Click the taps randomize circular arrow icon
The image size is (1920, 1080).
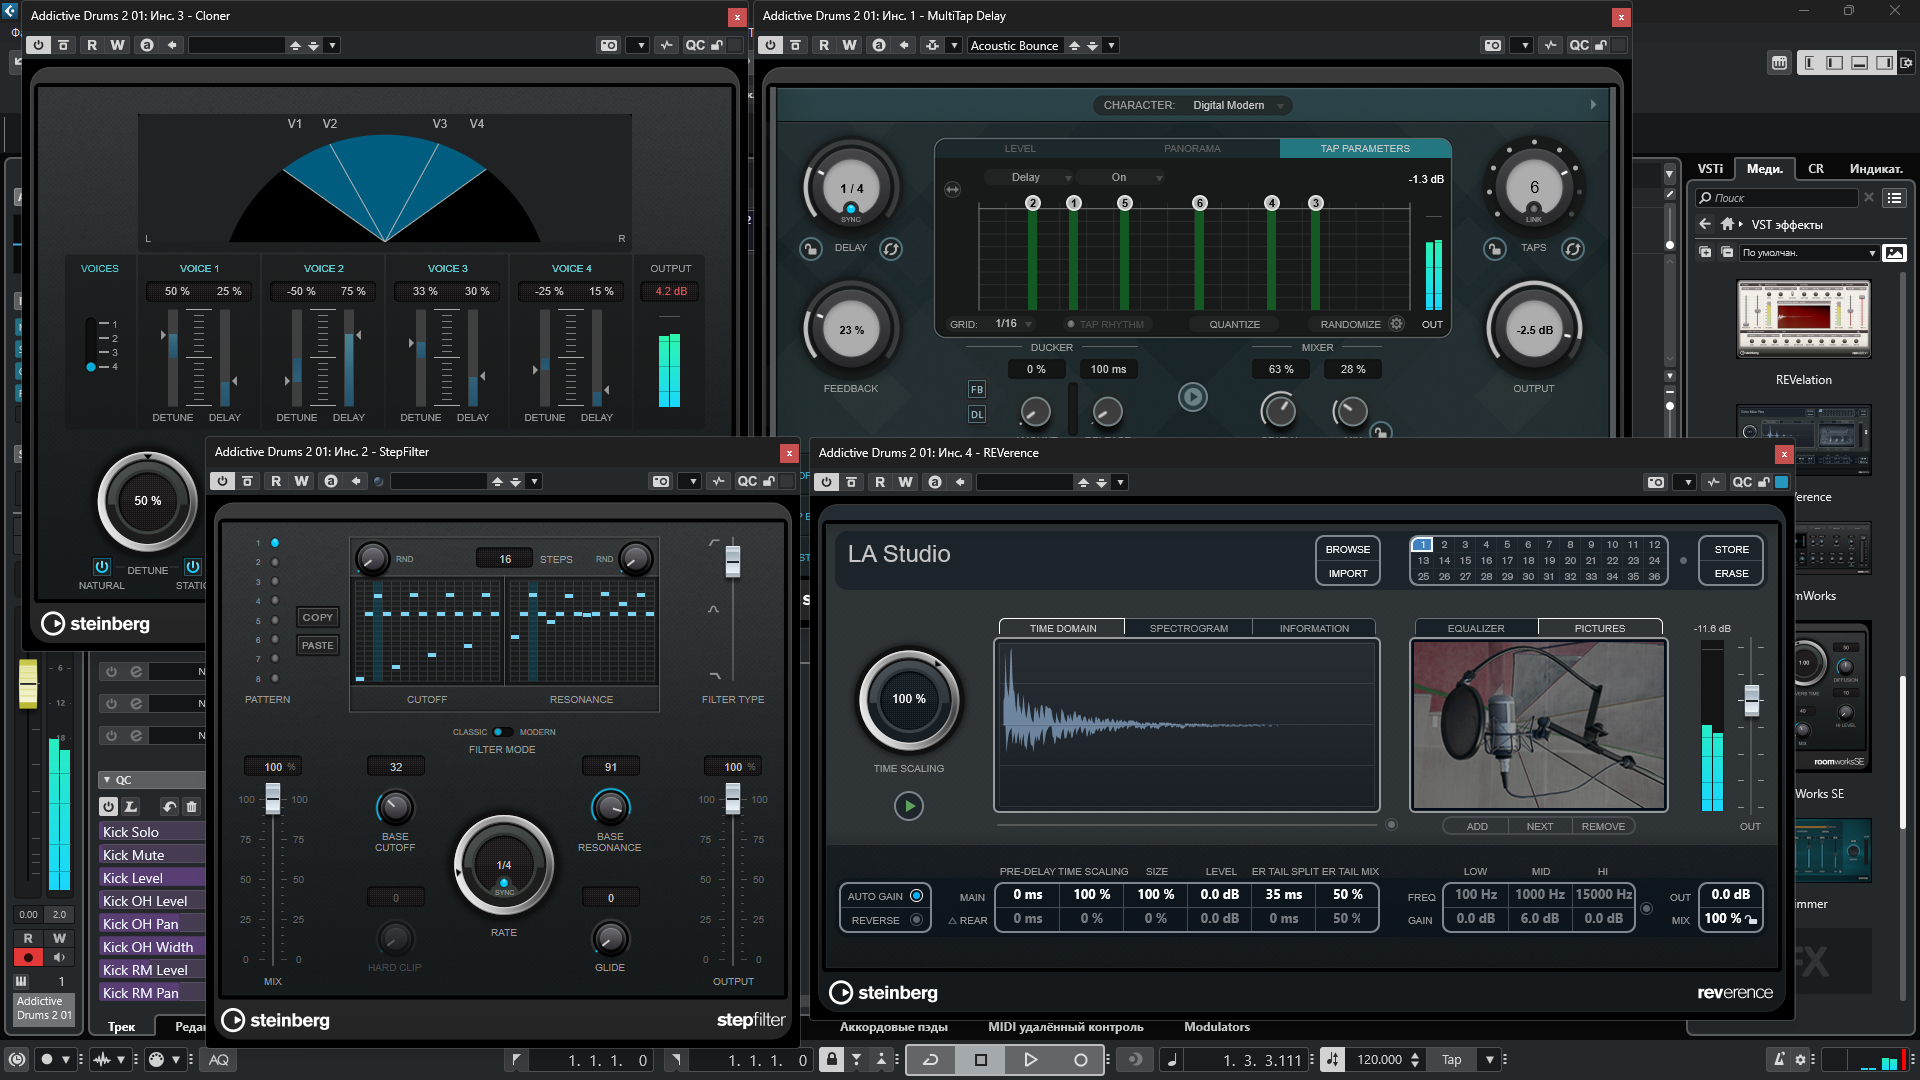pyautogui.click(x=1573, y=249)
